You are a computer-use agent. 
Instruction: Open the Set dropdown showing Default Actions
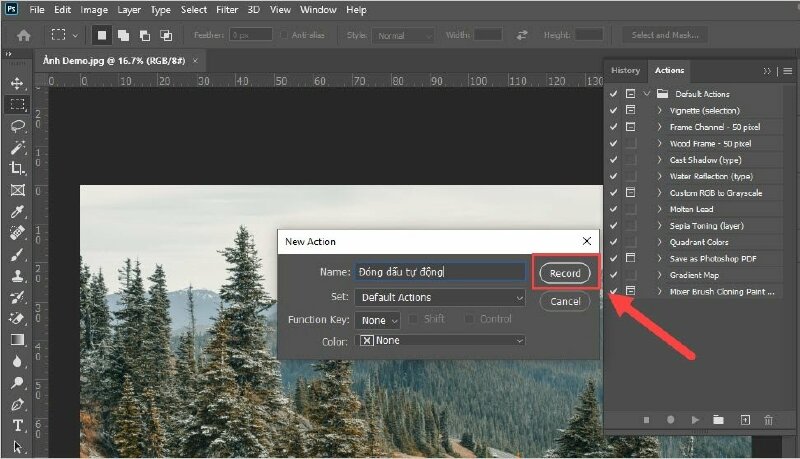click(x=440, y=297)
